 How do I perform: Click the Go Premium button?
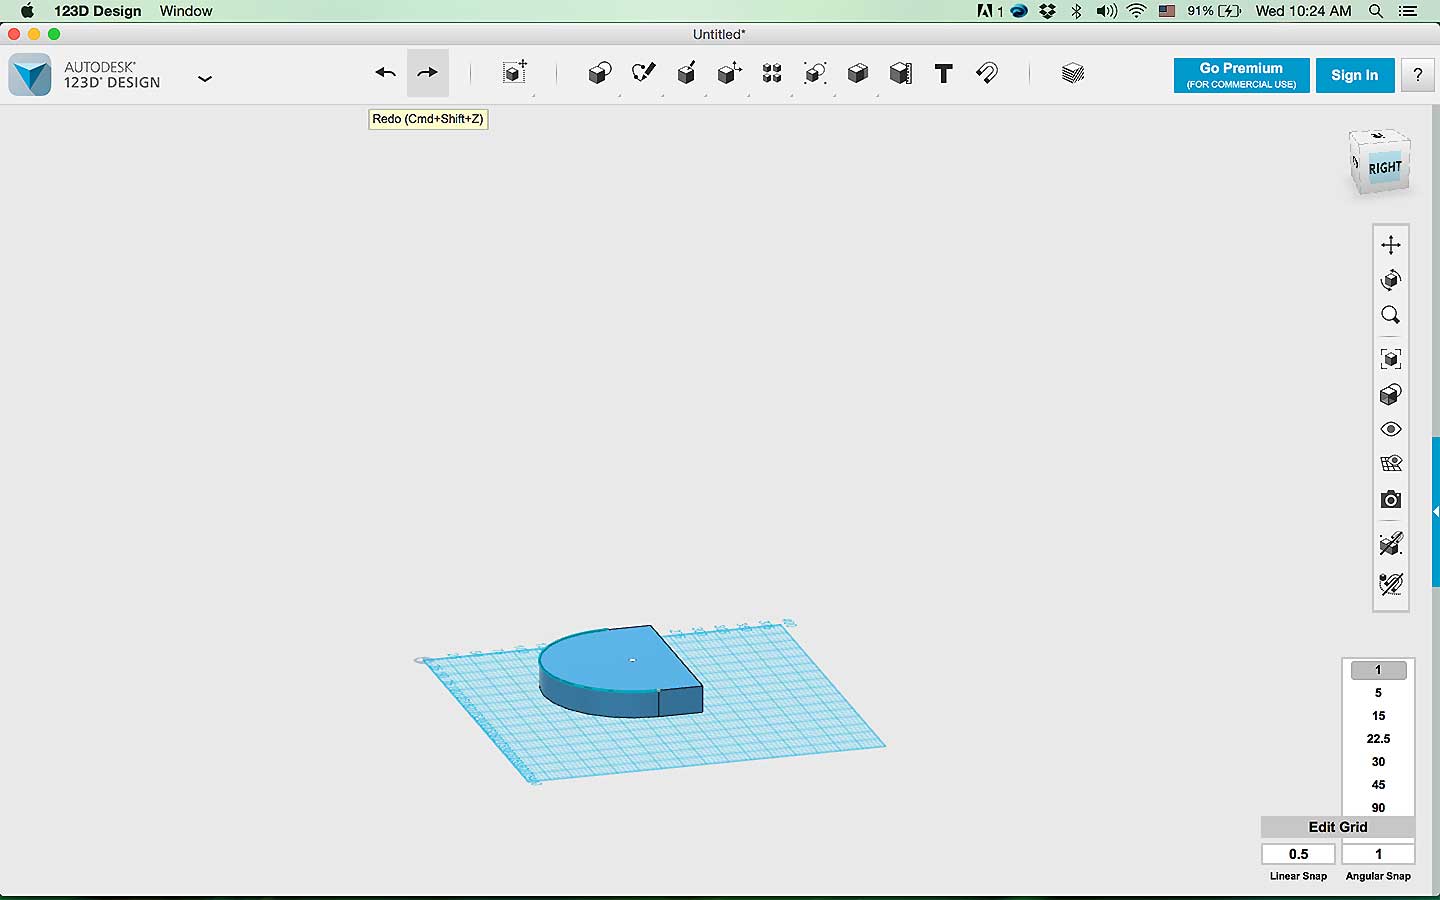click(x=1241, y=75)
